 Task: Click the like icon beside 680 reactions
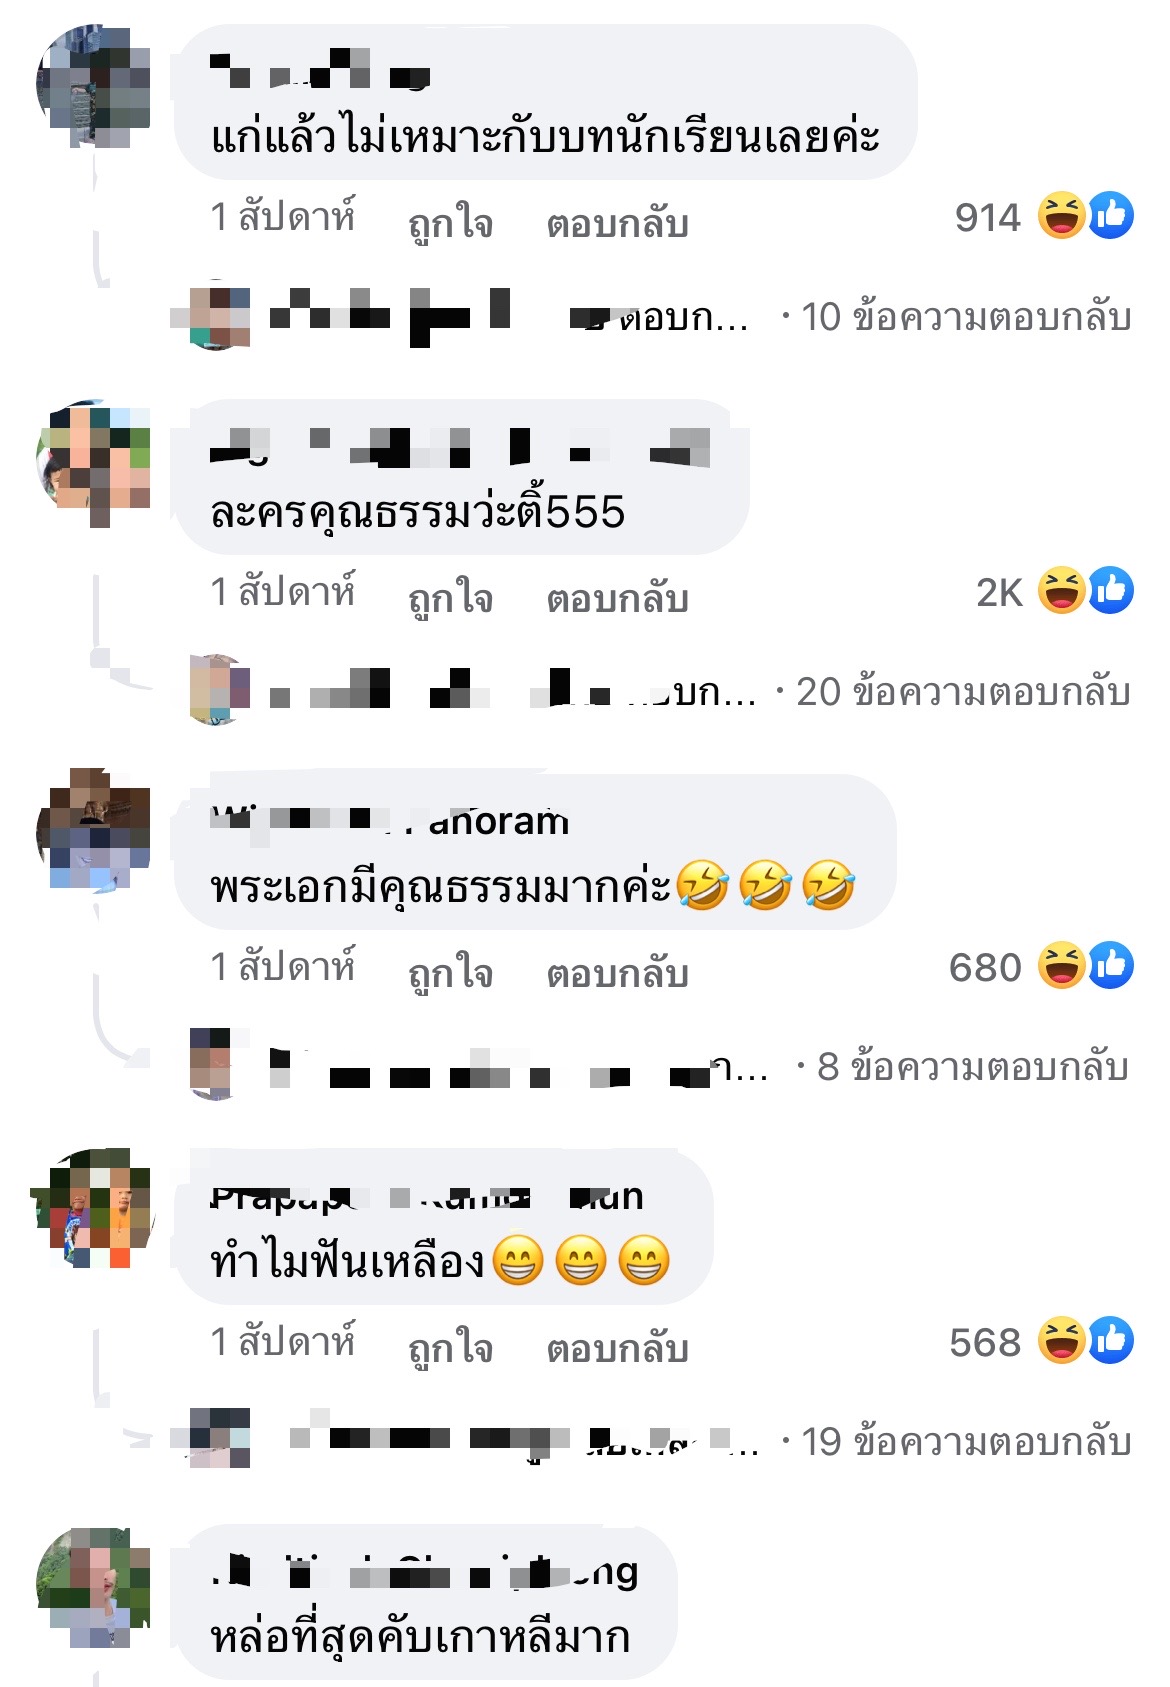pyautogui.click(x=1110, y=966)
